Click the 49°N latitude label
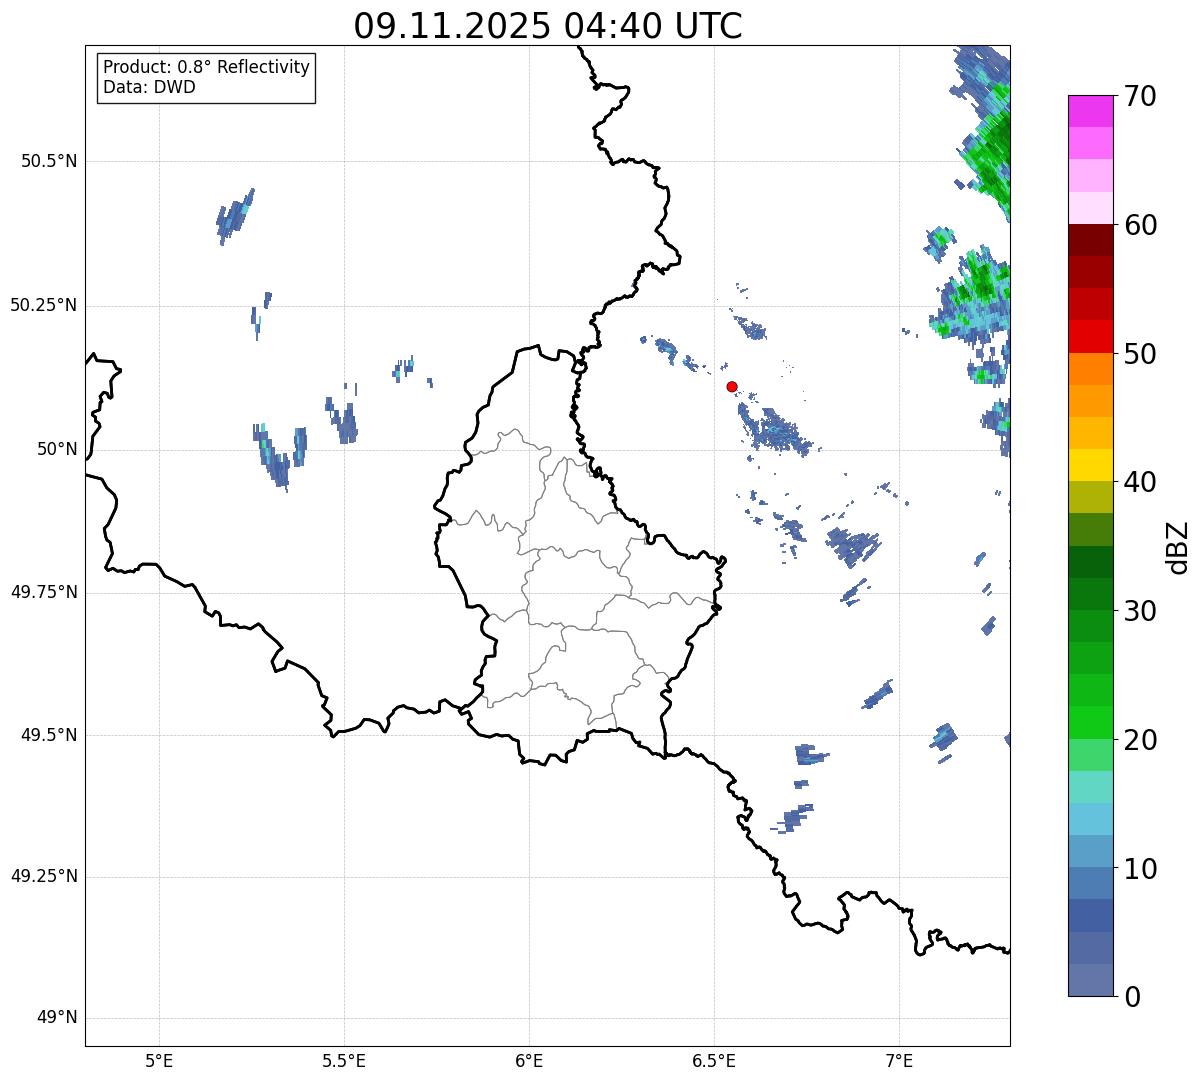Viewport: 1202px width, 1081px height. [57, 1017]
